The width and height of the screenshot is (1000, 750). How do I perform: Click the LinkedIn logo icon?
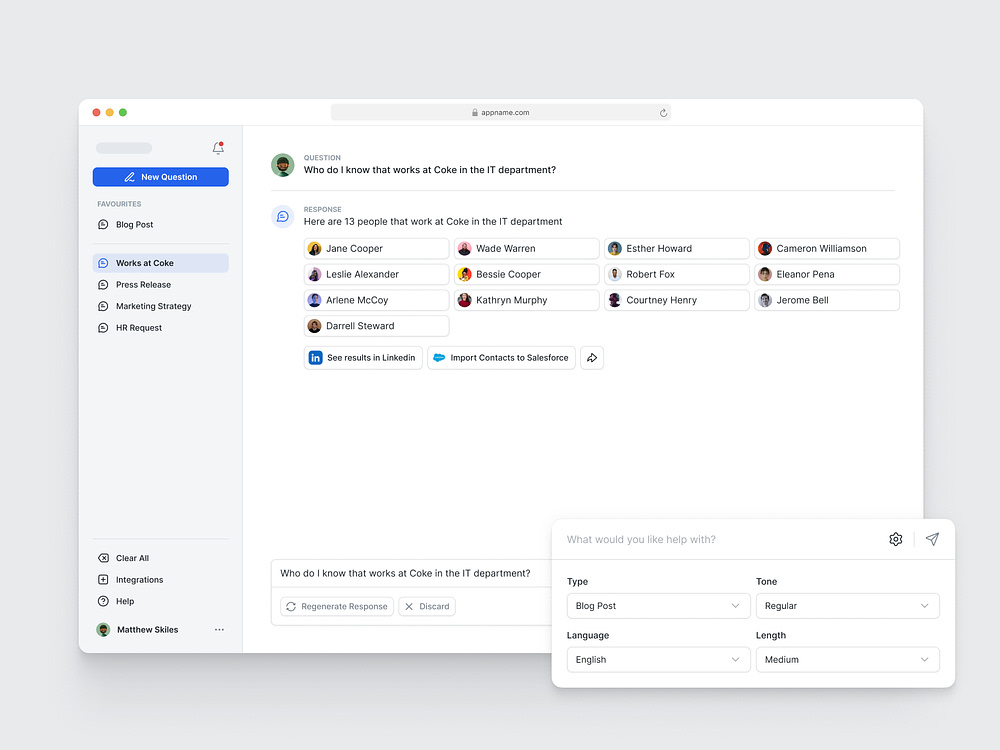(316, 358)
